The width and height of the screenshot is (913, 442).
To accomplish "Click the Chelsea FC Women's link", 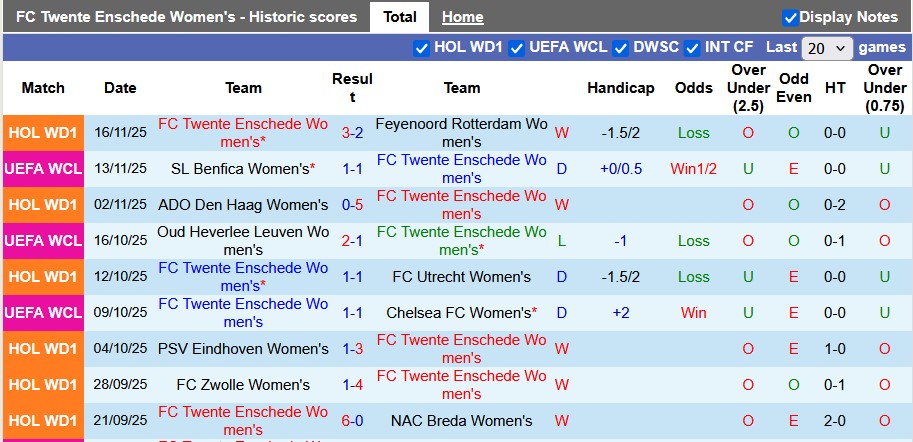I will (461, 313).
